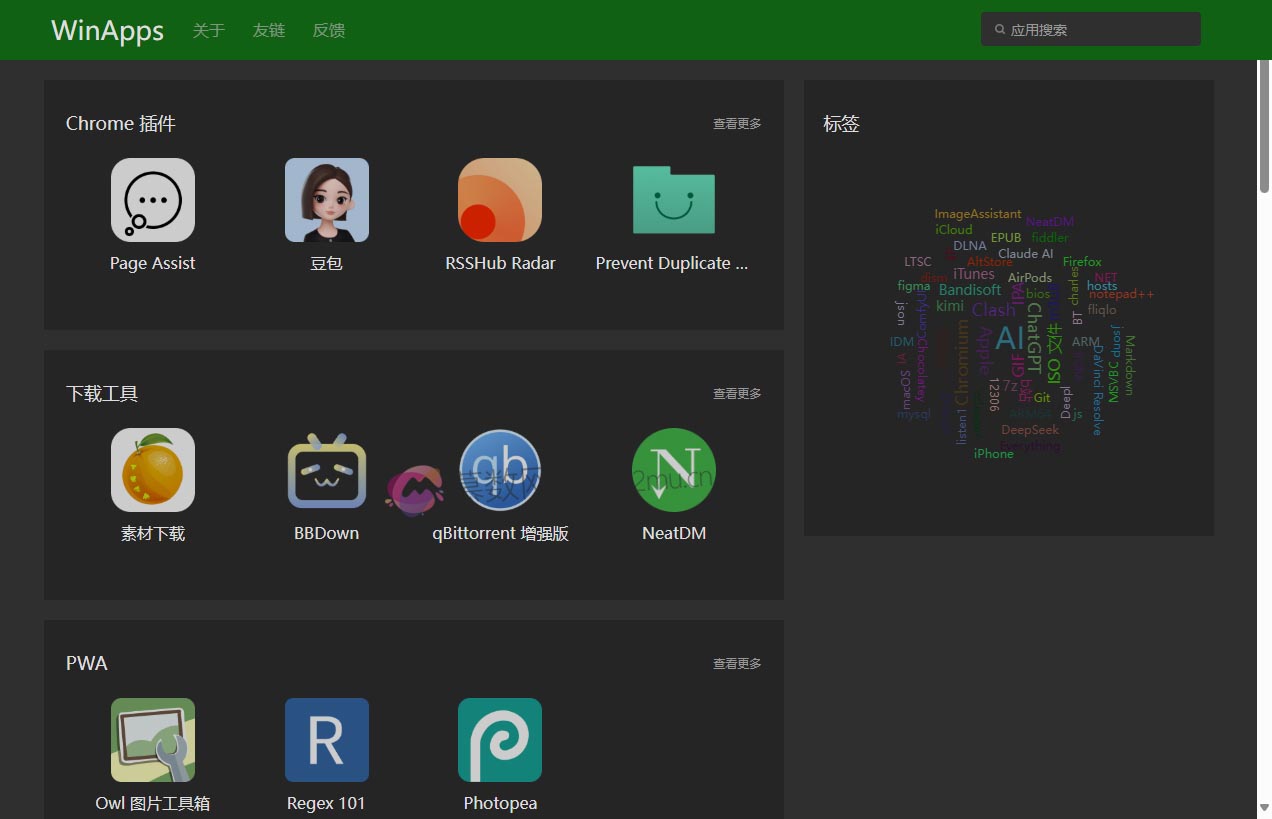Viewport: 1272px width, 819px height.
Task: Click the ChatGPT tag in tag cloud
Action: click(x=1034, y=338)
